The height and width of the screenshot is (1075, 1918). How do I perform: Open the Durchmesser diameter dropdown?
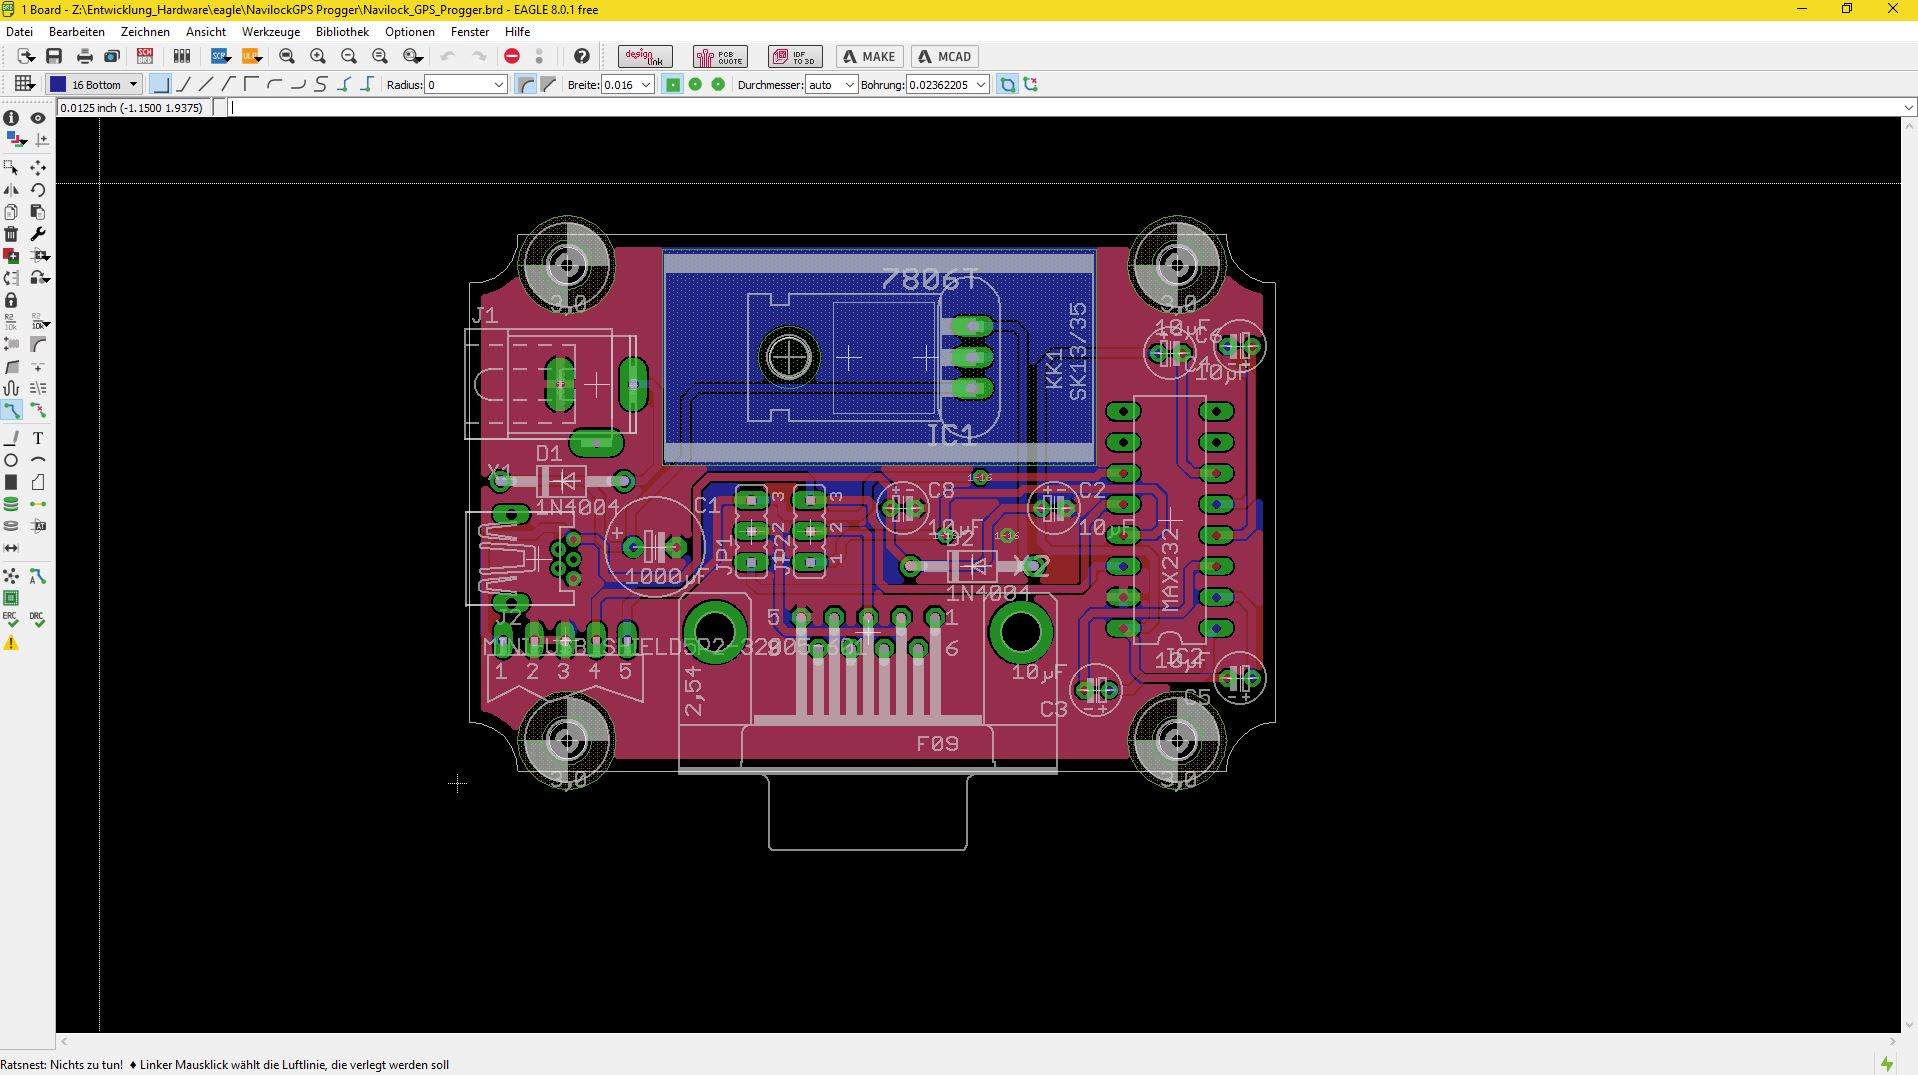850,85
